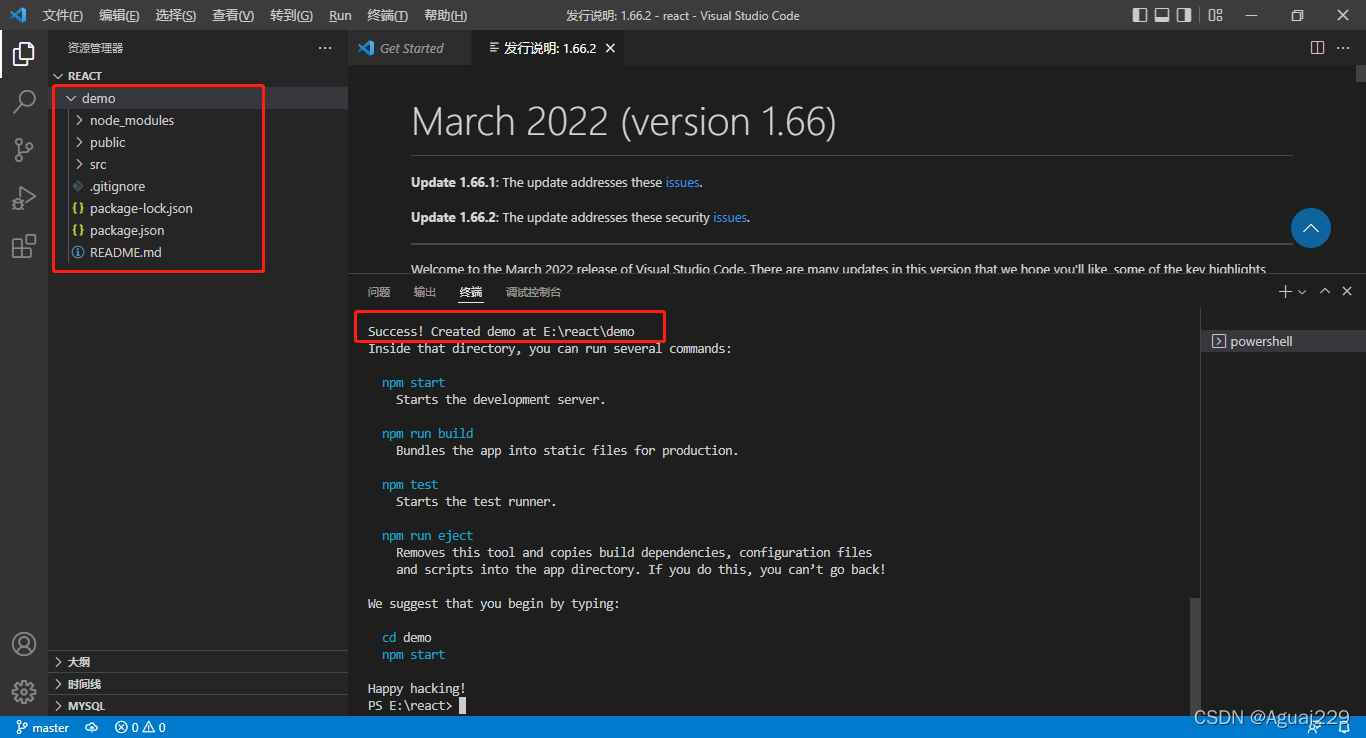Open the 终端(T) menu
The image size is (1366, 738).
point(388,15)
